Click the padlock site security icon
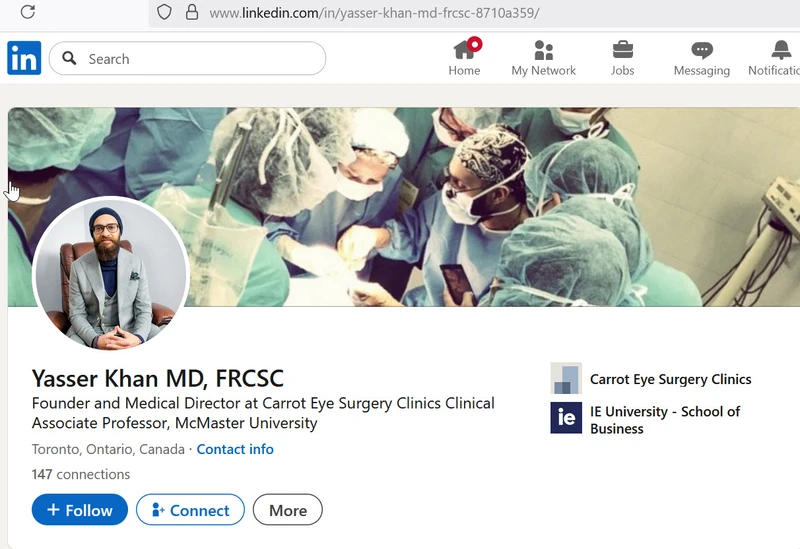The image size is (800, 549). click(191, 13)
